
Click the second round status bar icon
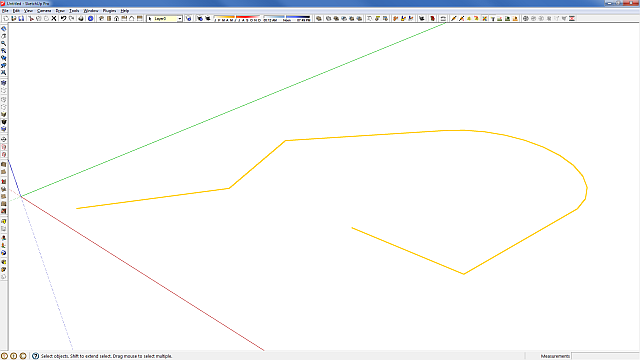coord(13,356)
